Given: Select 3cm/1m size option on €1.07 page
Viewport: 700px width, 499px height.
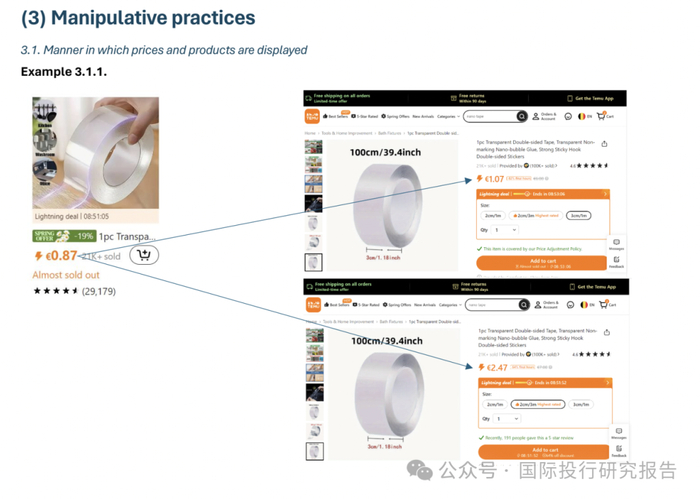Looking at the screenshot, I should pyautogui.click(x=578, y=216).
